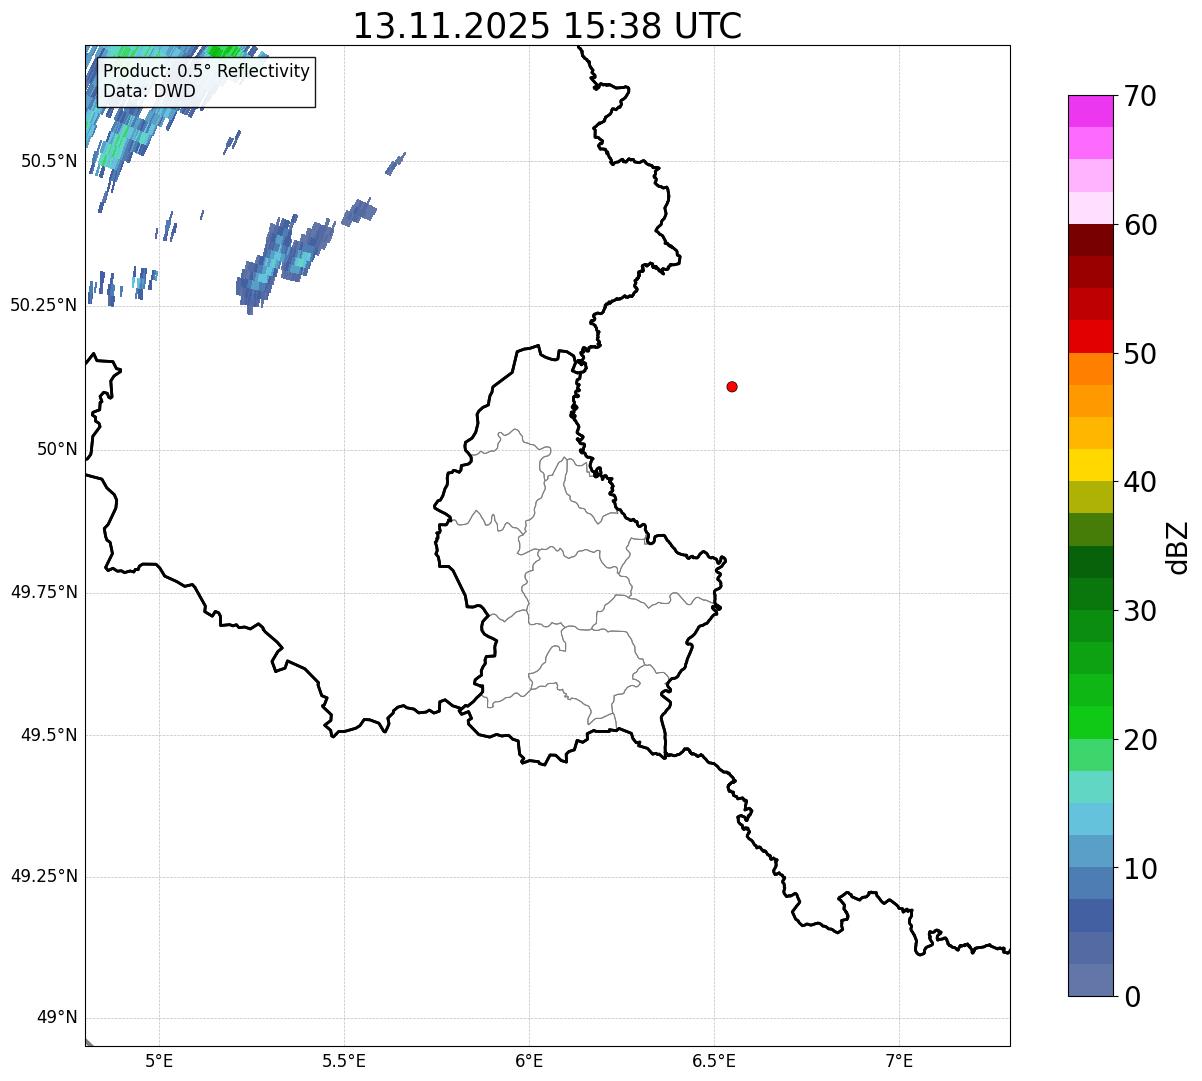
Task: Click the 49.5°N latitude label
Action: coord(49,735)
